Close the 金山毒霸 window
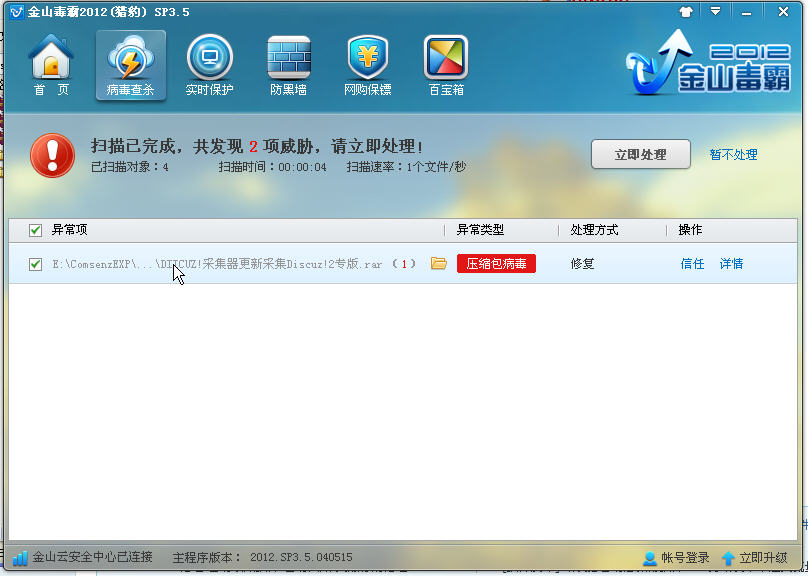Screen dimensions: 808x576 (783, 11)
